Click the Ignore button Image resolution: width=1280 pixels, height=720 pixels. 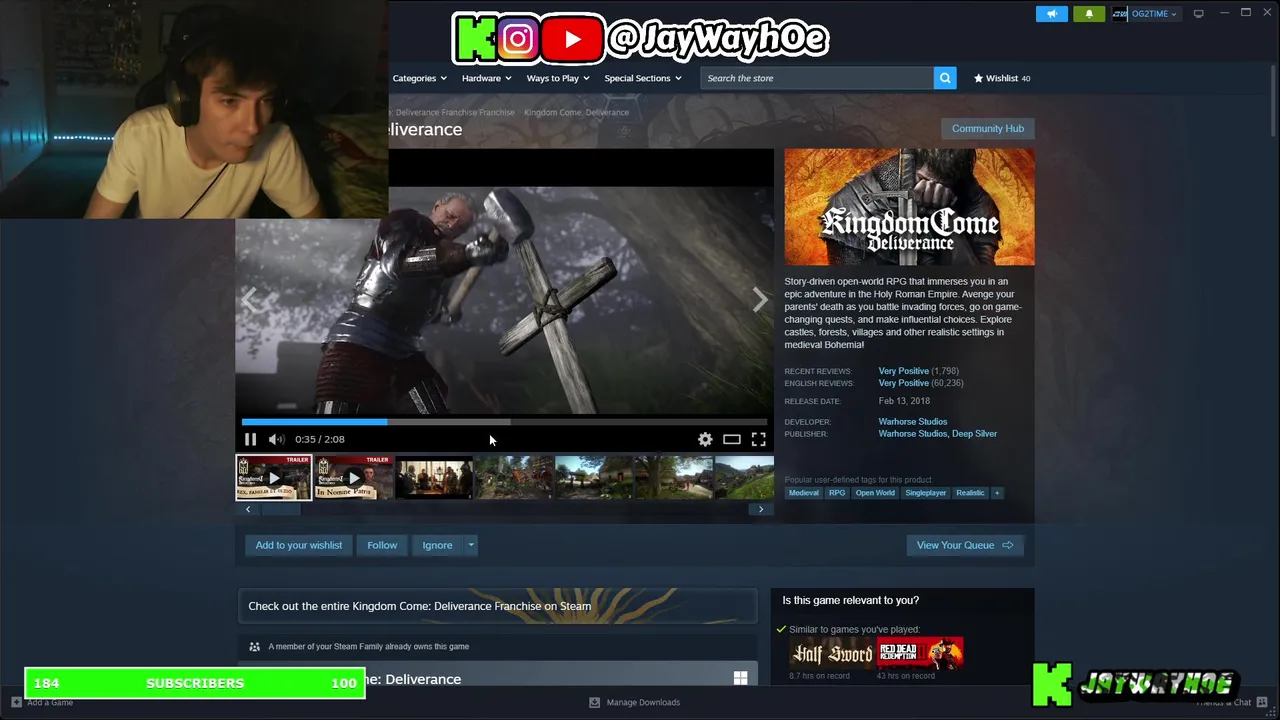(437, 545)
